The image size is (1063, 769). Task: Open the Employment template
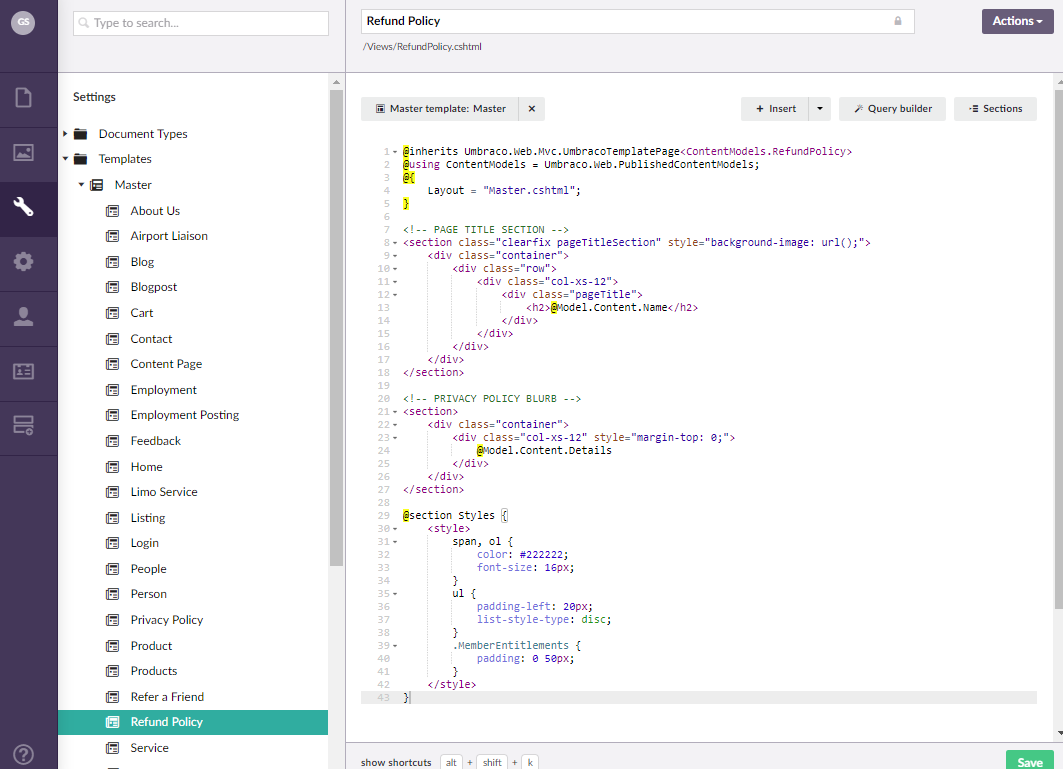pyautogui.click(x=163, y=390)
